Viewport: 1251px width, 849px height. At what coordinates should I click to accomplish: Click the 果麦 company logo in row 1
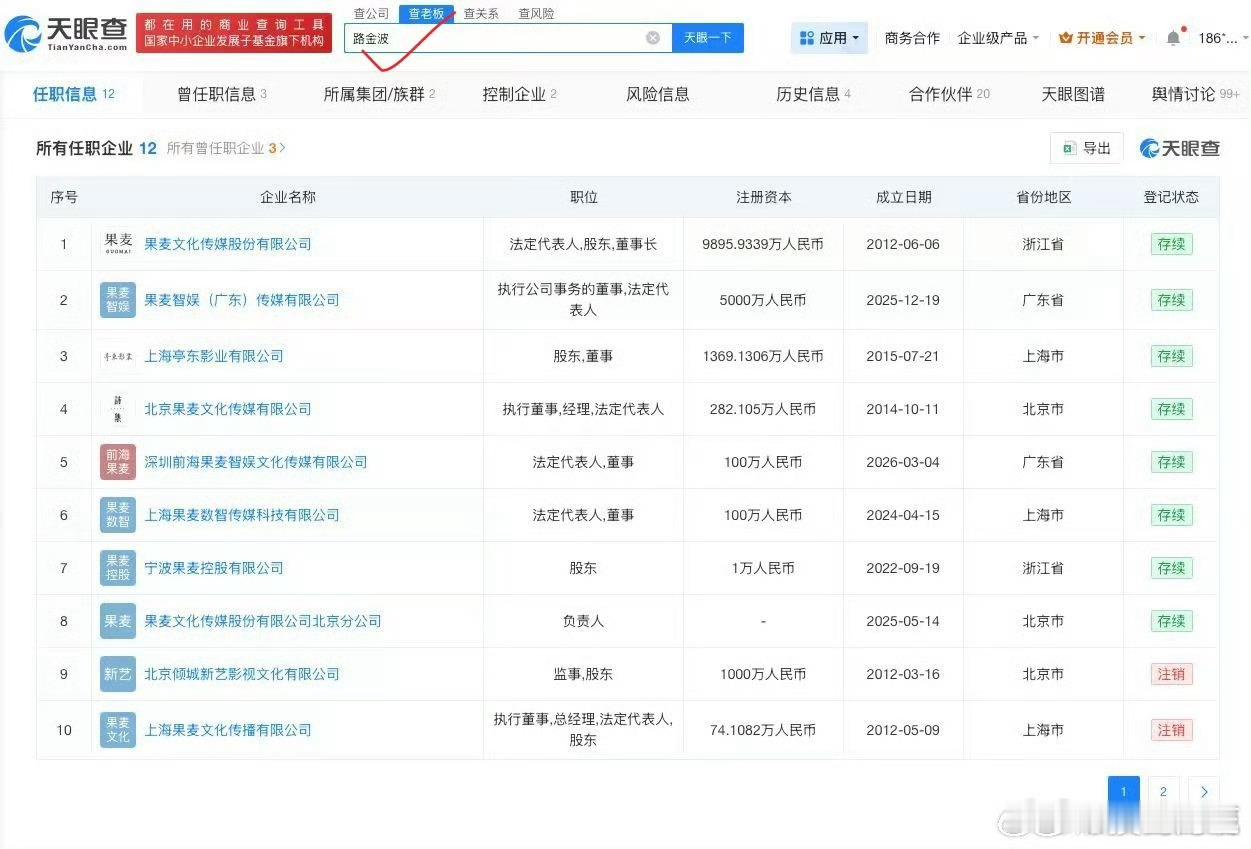pos(117,243)
